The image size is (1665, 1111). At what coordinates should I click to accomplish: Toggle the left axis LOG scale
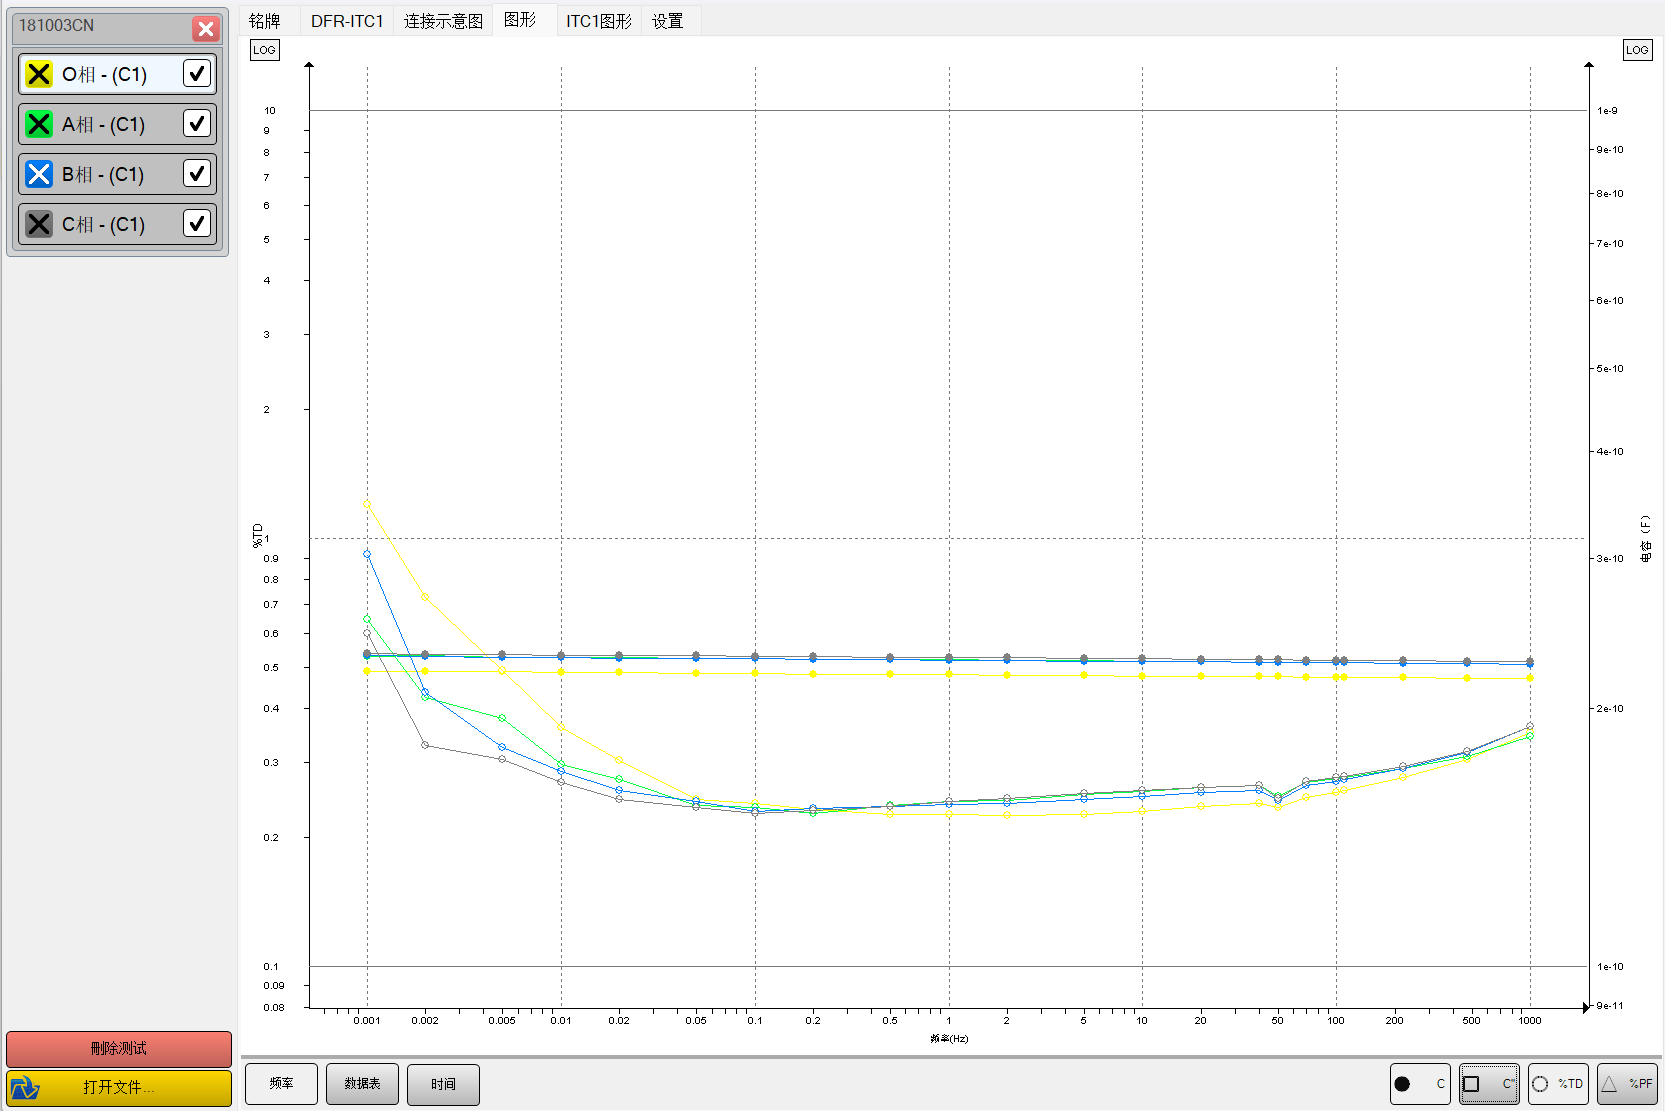pyautogui.click(x=264, y=50)
